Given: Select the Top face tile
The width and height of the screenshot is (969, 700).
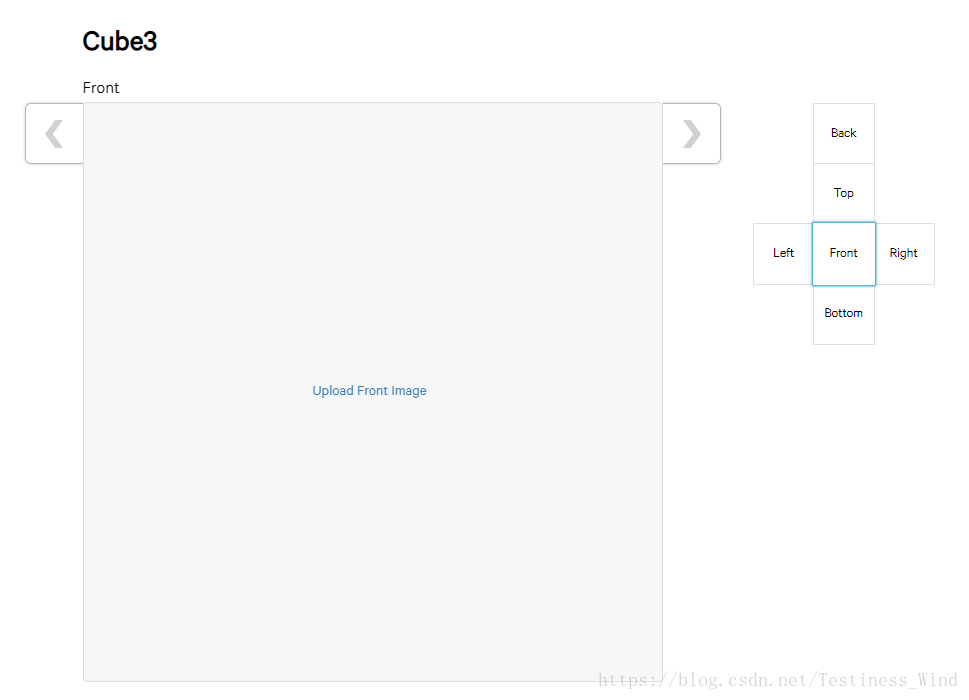Looking at the screenshot, I should point(844,193).
